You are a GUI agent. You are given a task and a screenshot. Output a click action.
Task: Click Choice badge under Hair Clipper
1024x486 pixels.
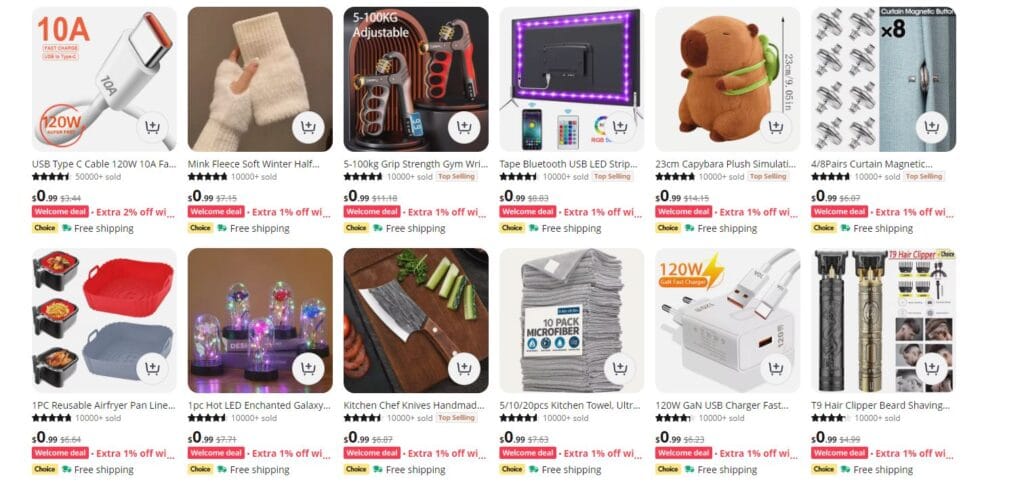click(824, 469)
